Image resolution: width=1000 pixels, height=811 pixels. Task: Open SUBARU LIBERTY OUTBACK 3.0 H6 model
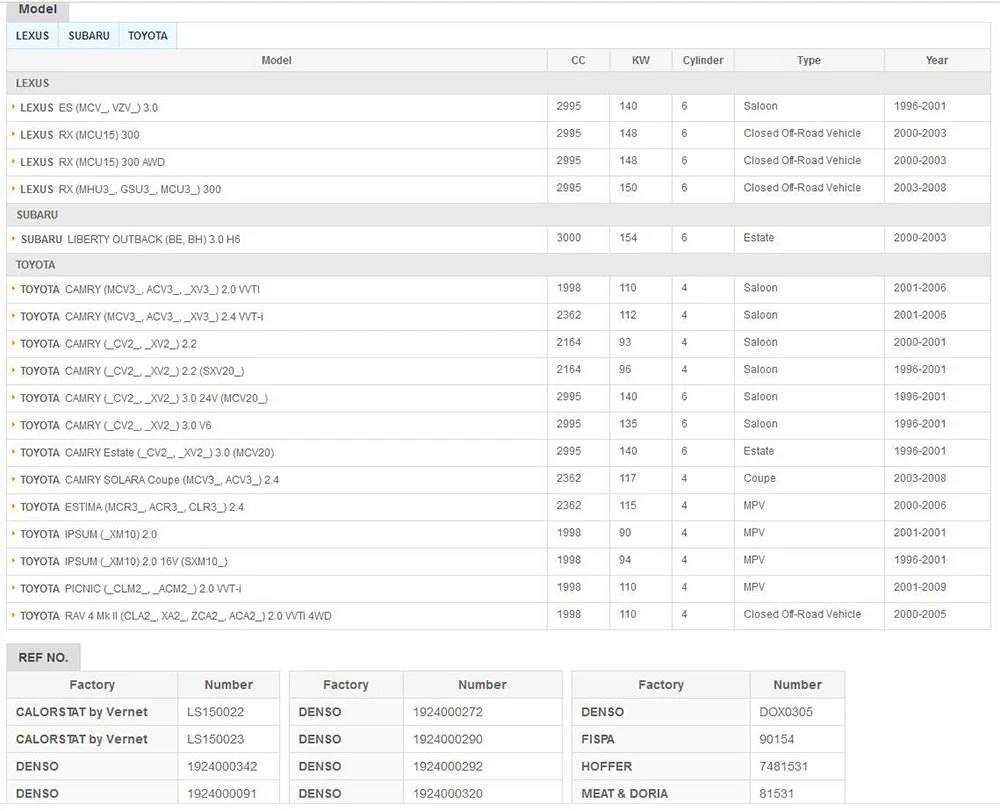[131, 240]
